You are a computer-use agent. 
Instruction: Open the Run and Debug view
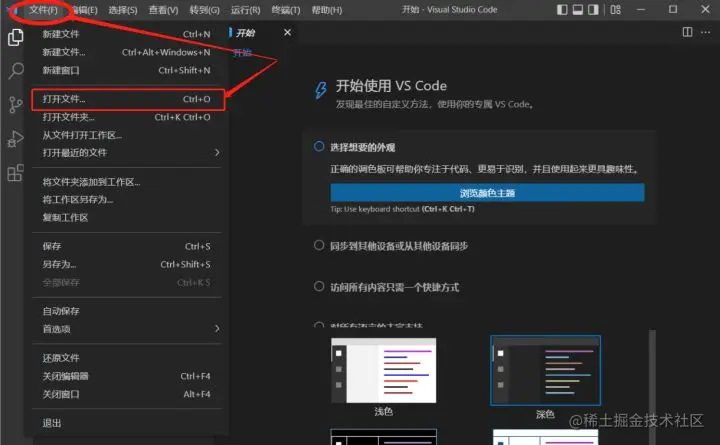pyautogui.click(x=15, y=139)
